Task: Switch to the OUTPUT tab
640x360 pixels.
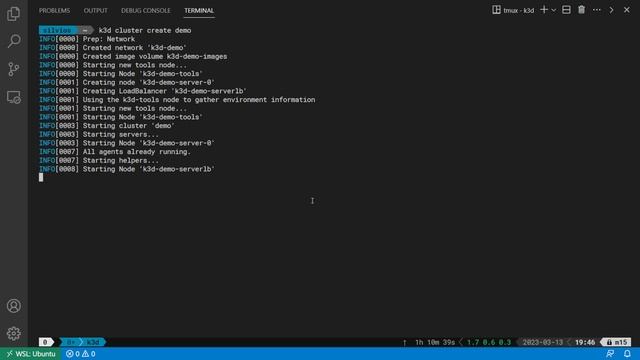Action: [x=96, y=11]
